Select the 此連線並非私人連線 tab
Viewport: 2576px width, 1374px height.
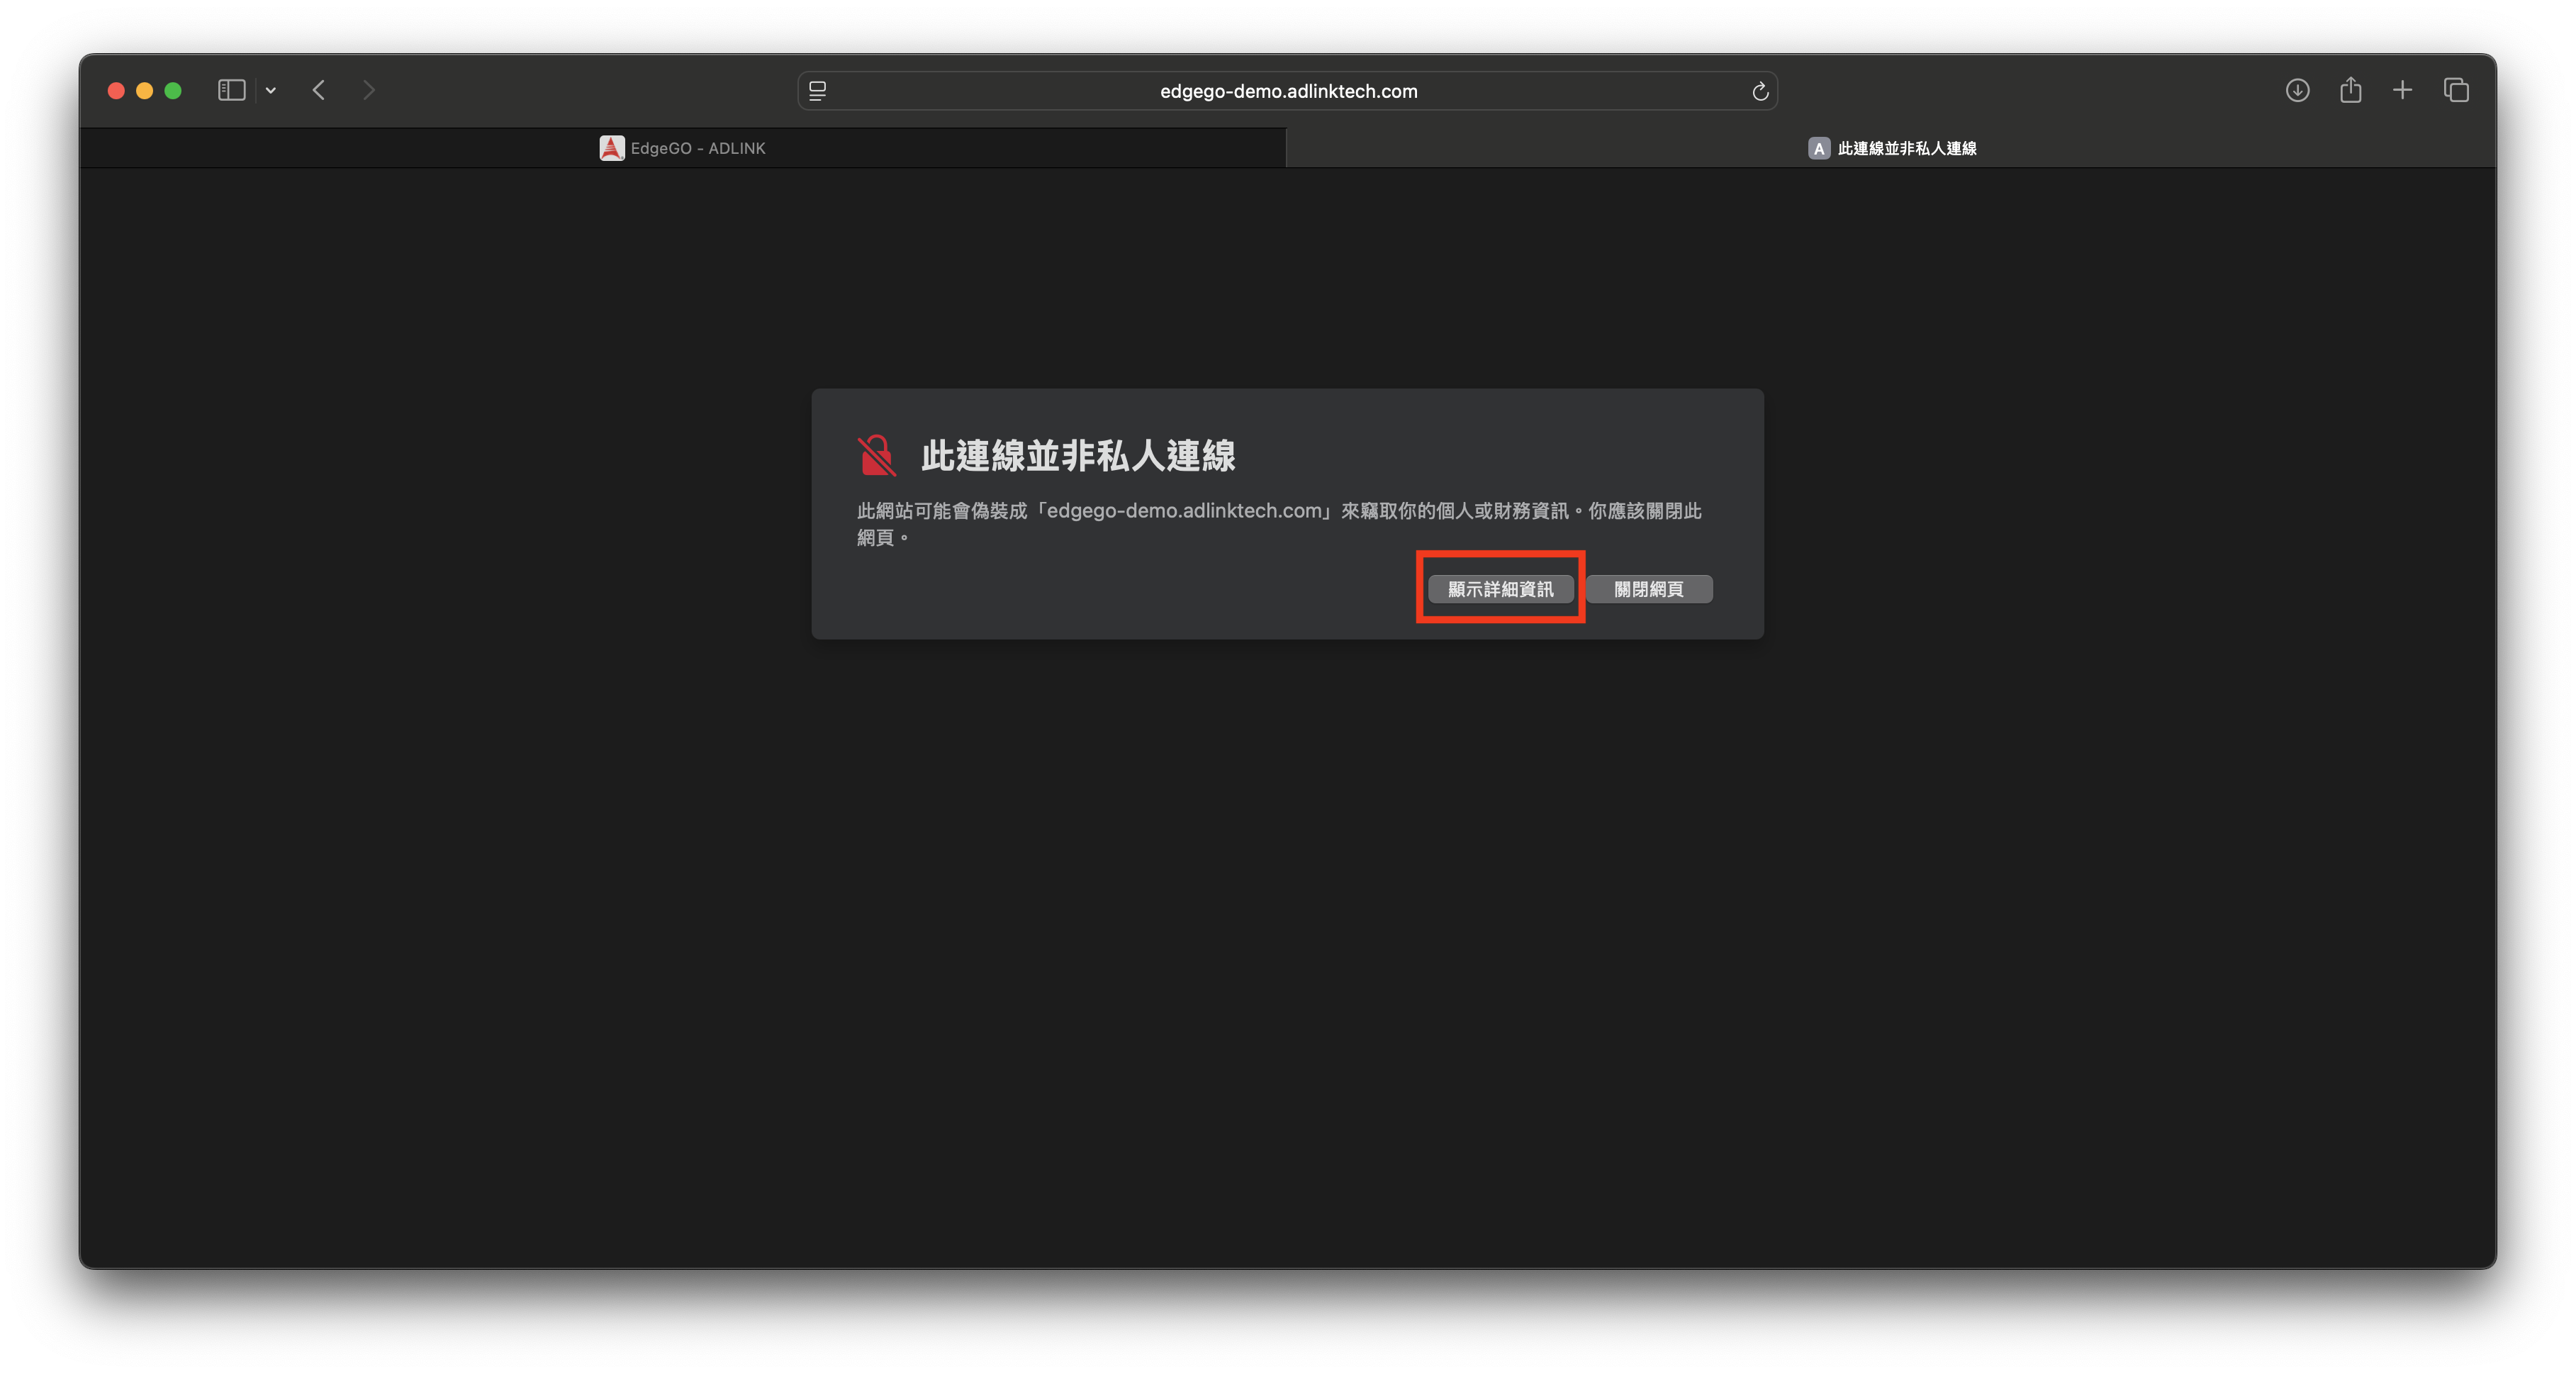coord(1891,148)
